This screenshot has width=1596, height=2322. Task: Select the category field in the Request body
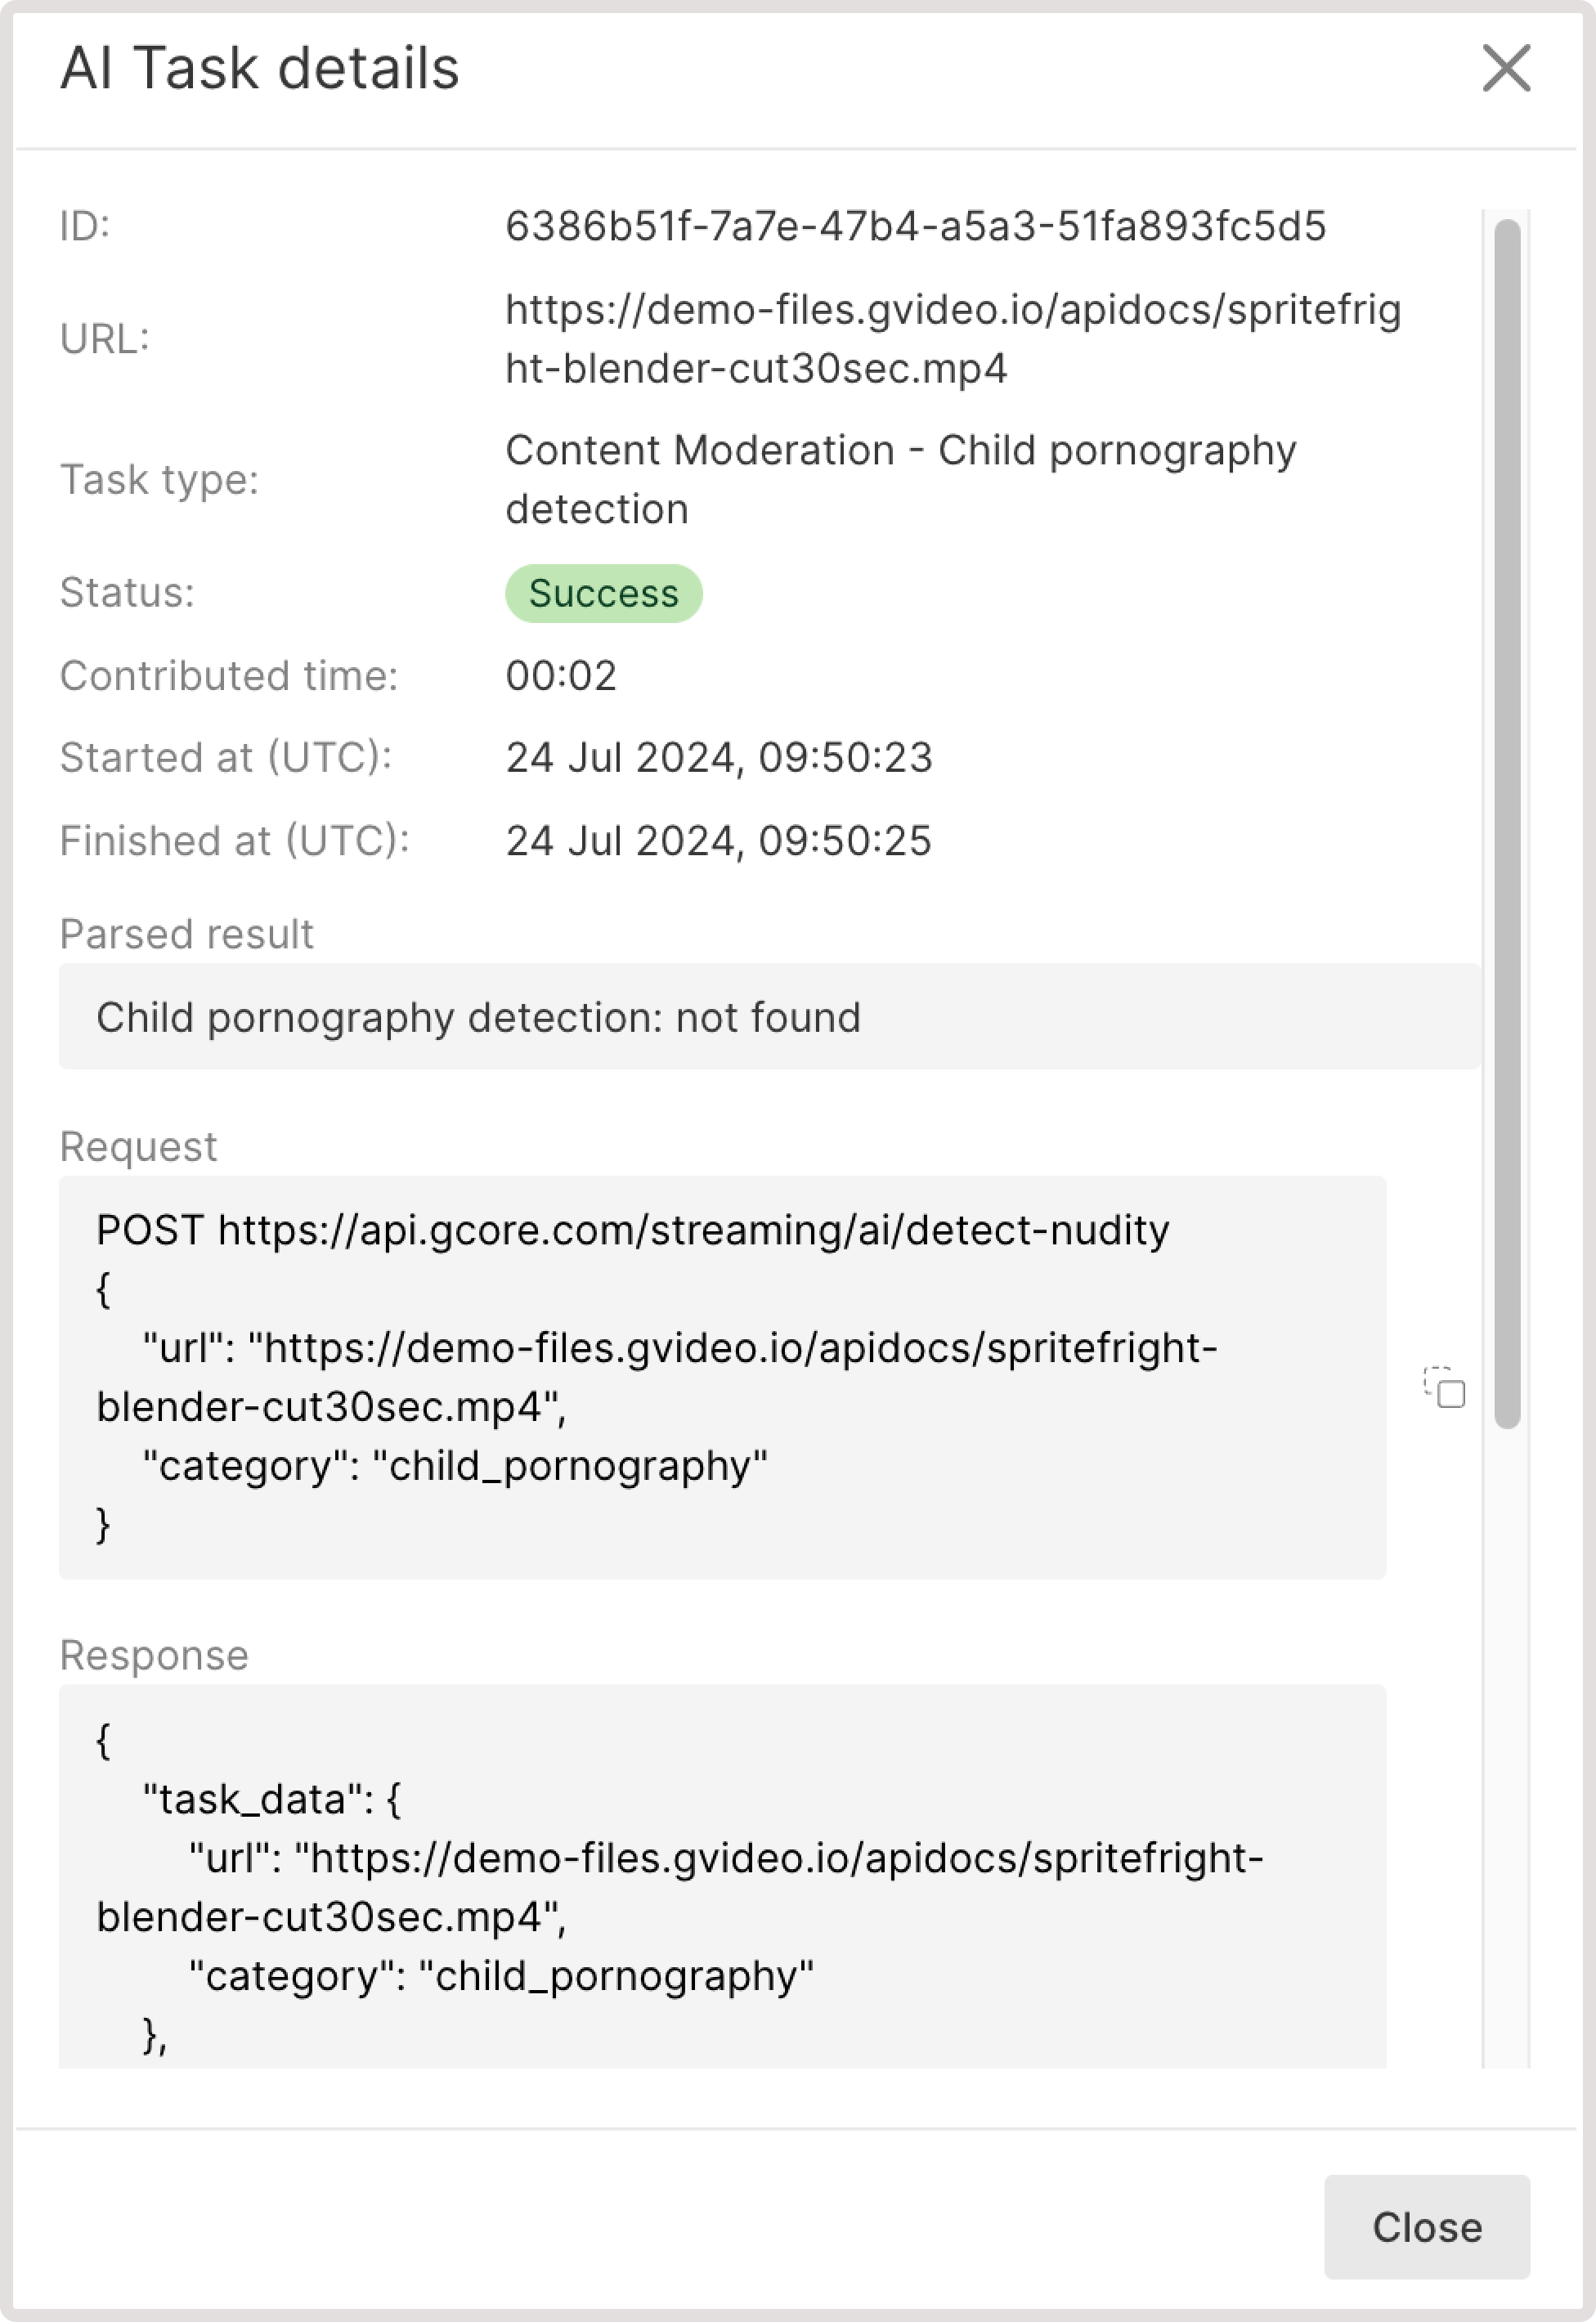point(456,1466)
